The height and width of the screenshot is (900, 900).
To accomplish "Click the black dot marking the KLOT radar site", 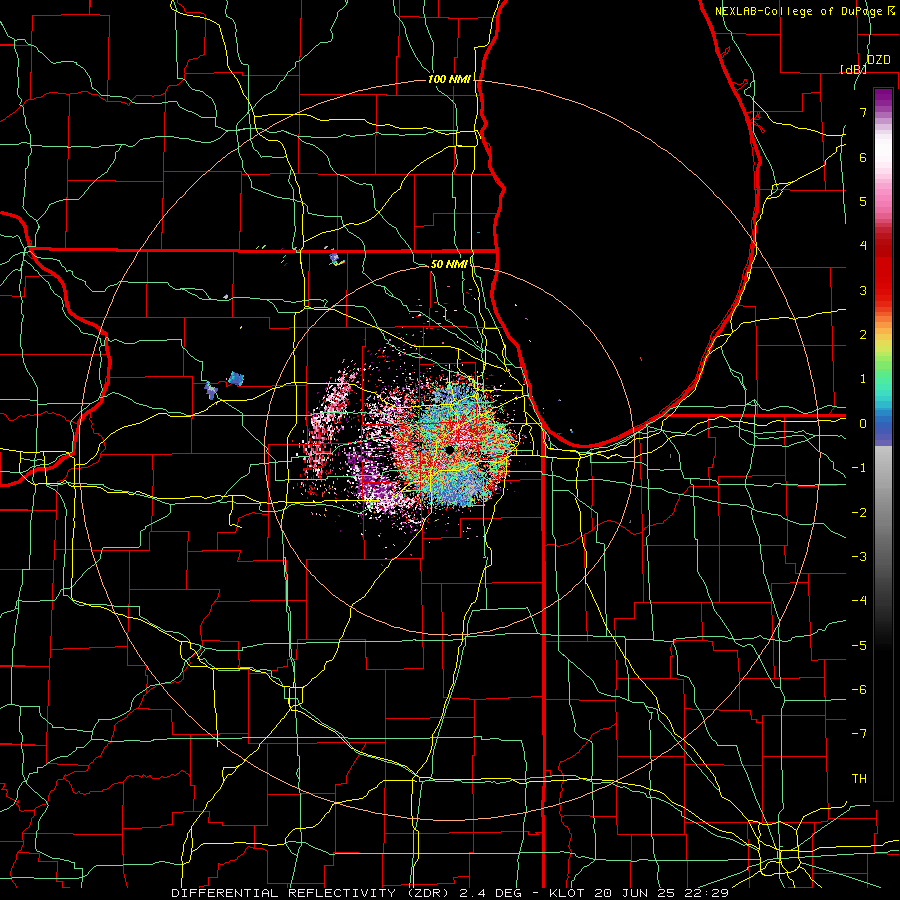I will [449, 451].
